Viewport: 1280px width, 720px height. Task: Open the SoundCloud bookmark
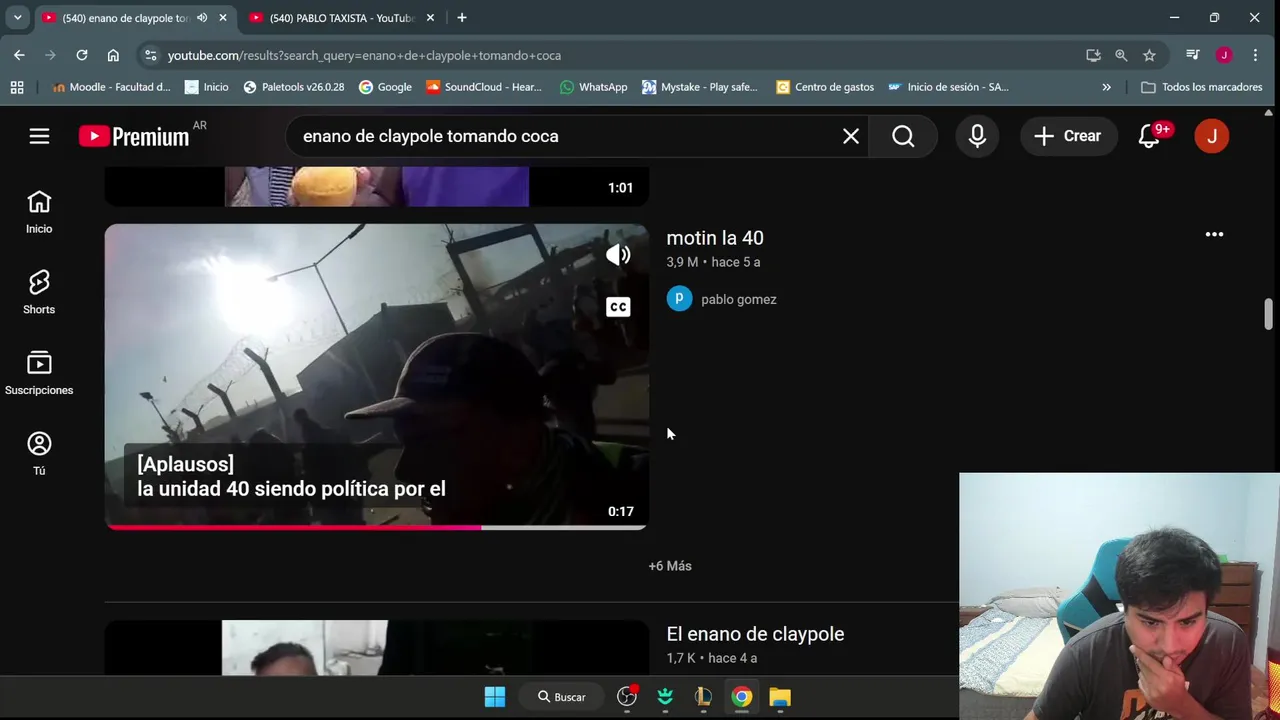pyautogui.click(x=484, y=87)
